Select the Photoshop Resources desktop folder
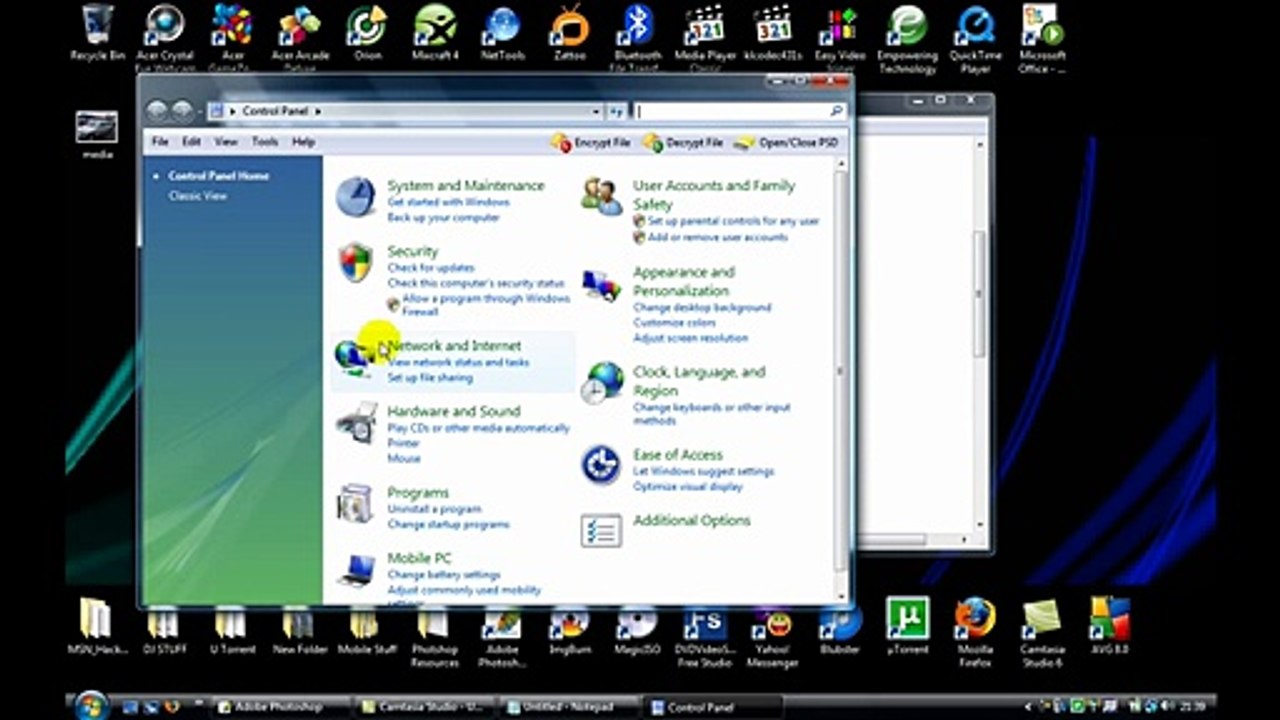The height and width of the screenshot is (720, 1280). point(435,638)
